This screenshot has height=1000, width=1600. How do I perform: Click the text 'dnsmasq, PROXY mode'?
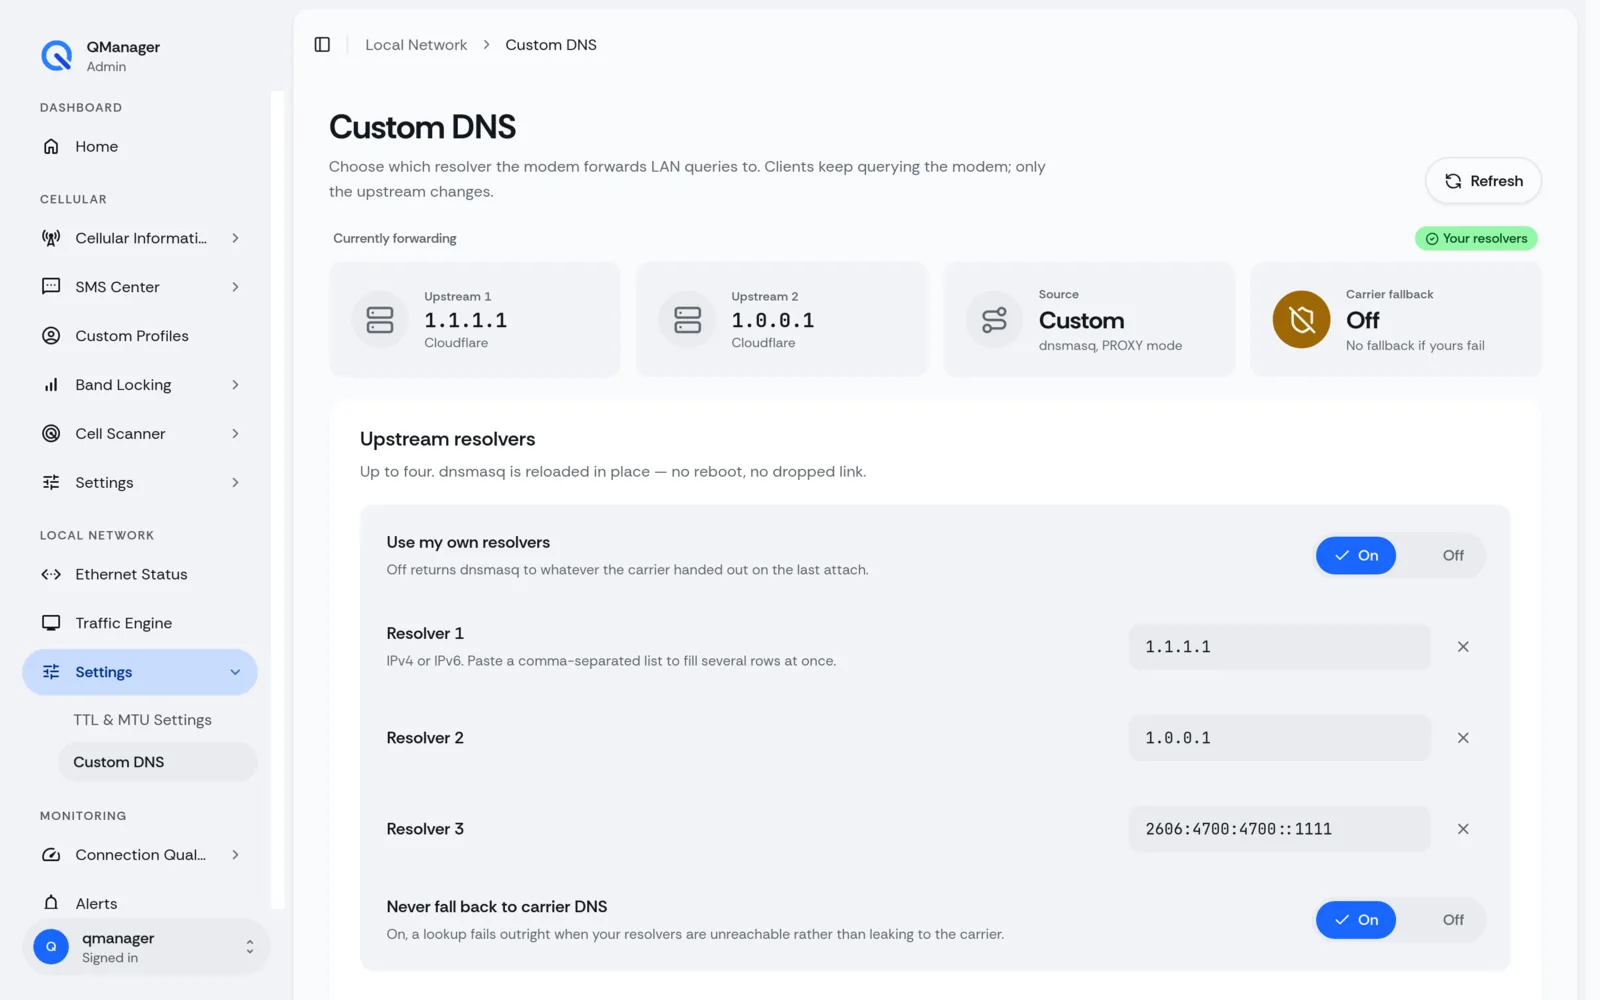[x=1110, y=345]
